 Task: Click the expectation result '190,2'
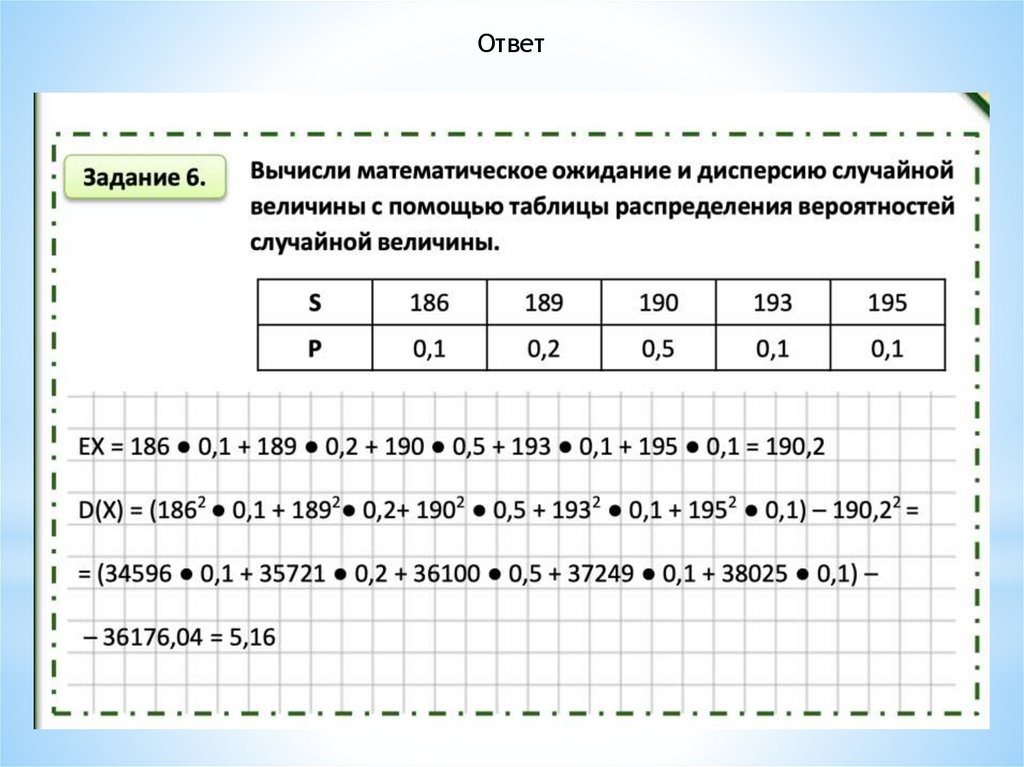pyautogui.click(x=795, y=447)
